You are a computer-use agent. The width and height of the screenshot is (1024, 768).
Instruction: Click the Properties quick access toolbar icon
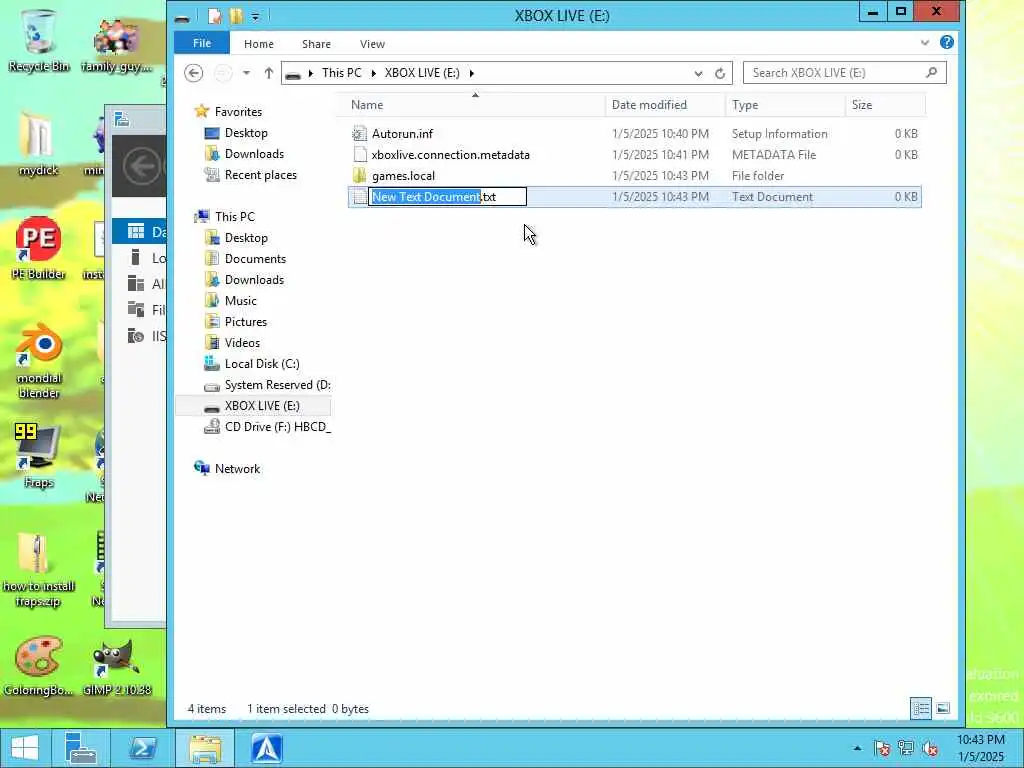[214, 16]
